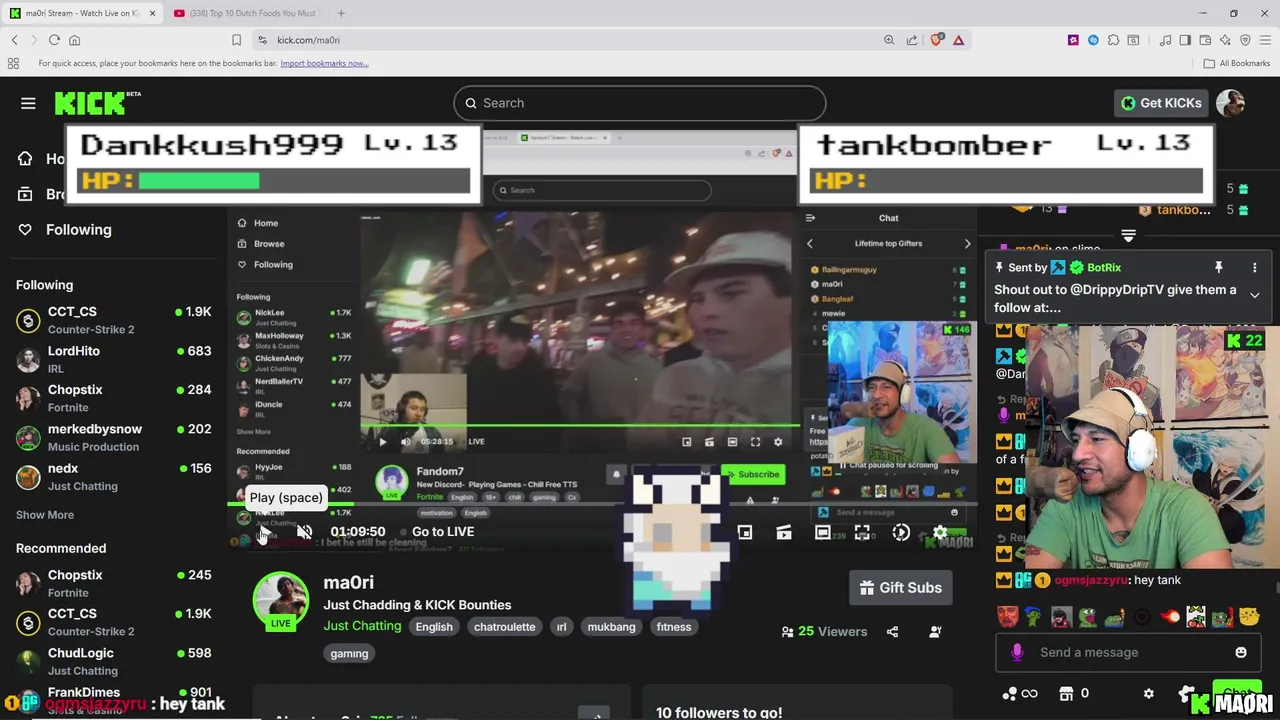Click Go to LIVE
The height and width of the screenshot is (720, 1280).
(x=436, y=532)
